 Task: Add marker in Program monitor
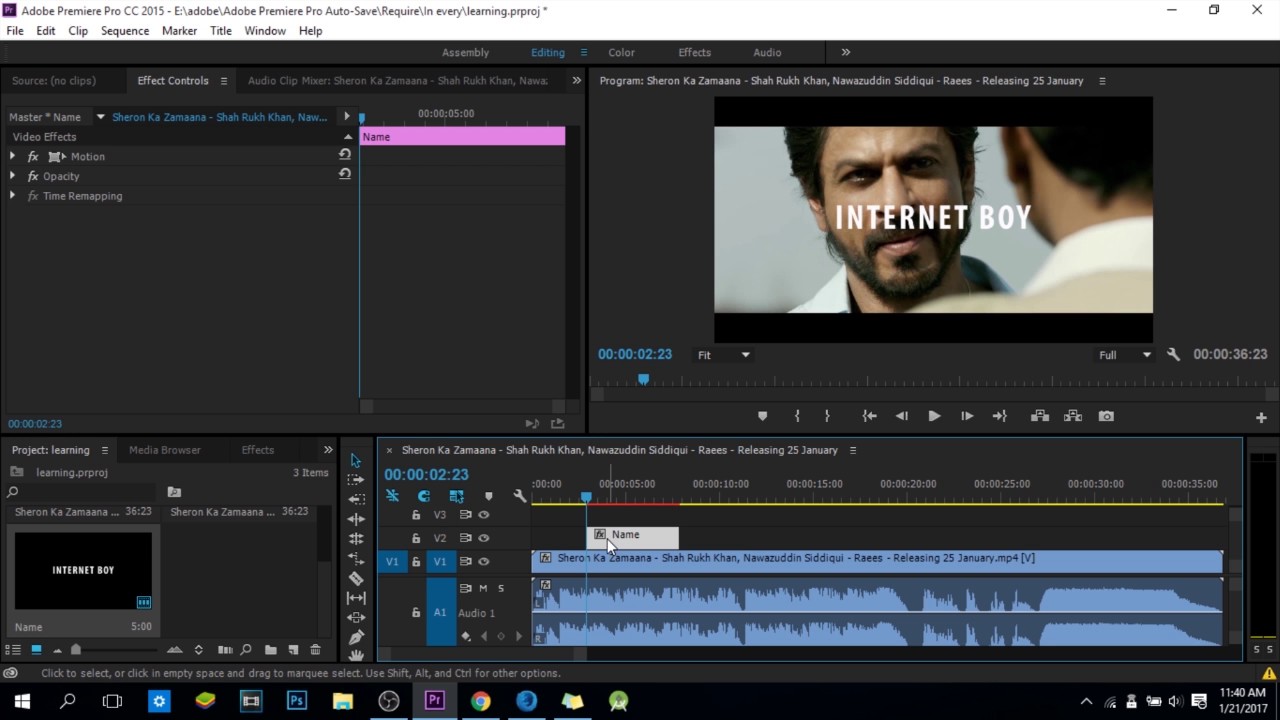click(762, 416)
